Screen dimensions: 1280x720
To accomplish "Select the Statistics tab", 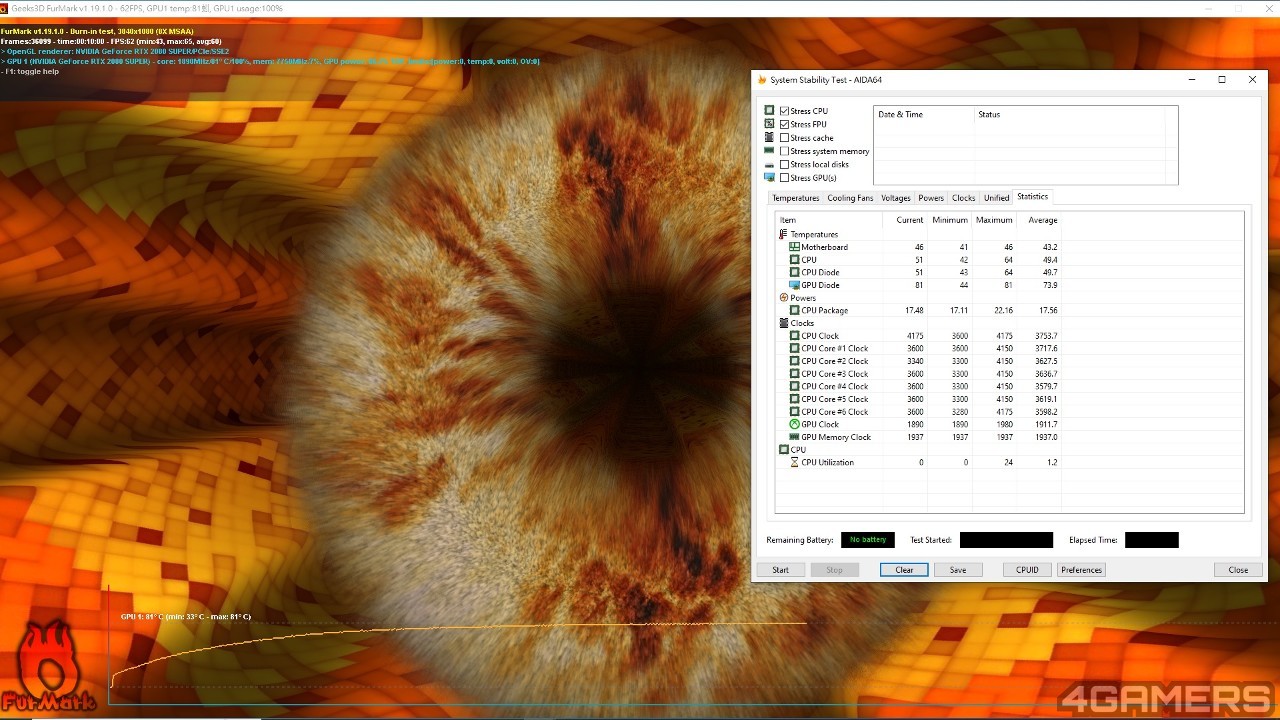I will coord(1033,197).
